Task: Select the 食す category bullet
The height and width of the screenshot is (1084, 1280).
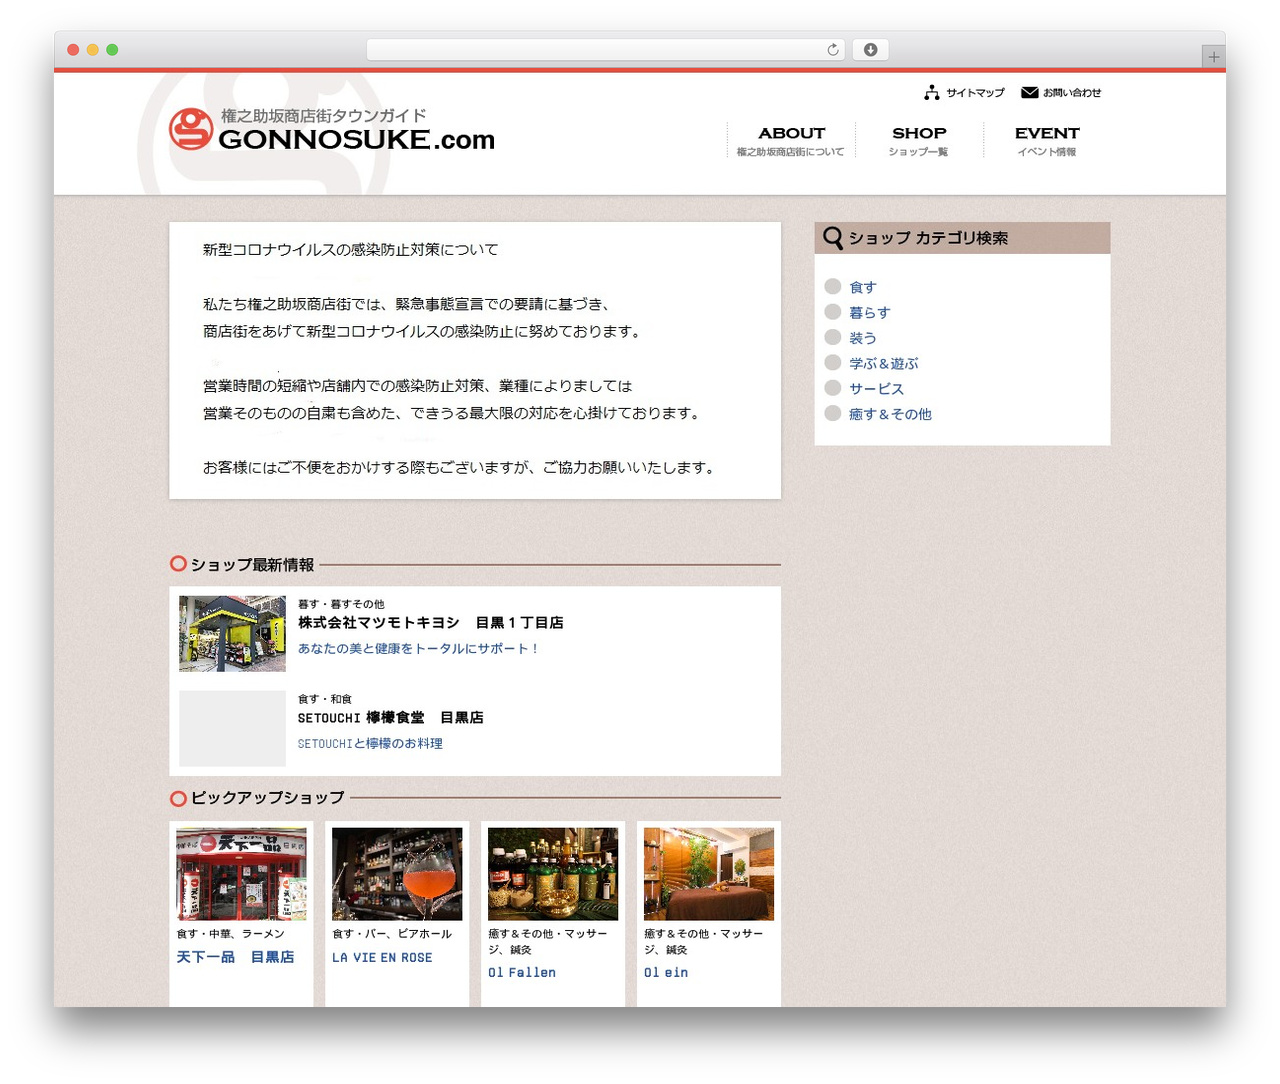Action: 832,286
